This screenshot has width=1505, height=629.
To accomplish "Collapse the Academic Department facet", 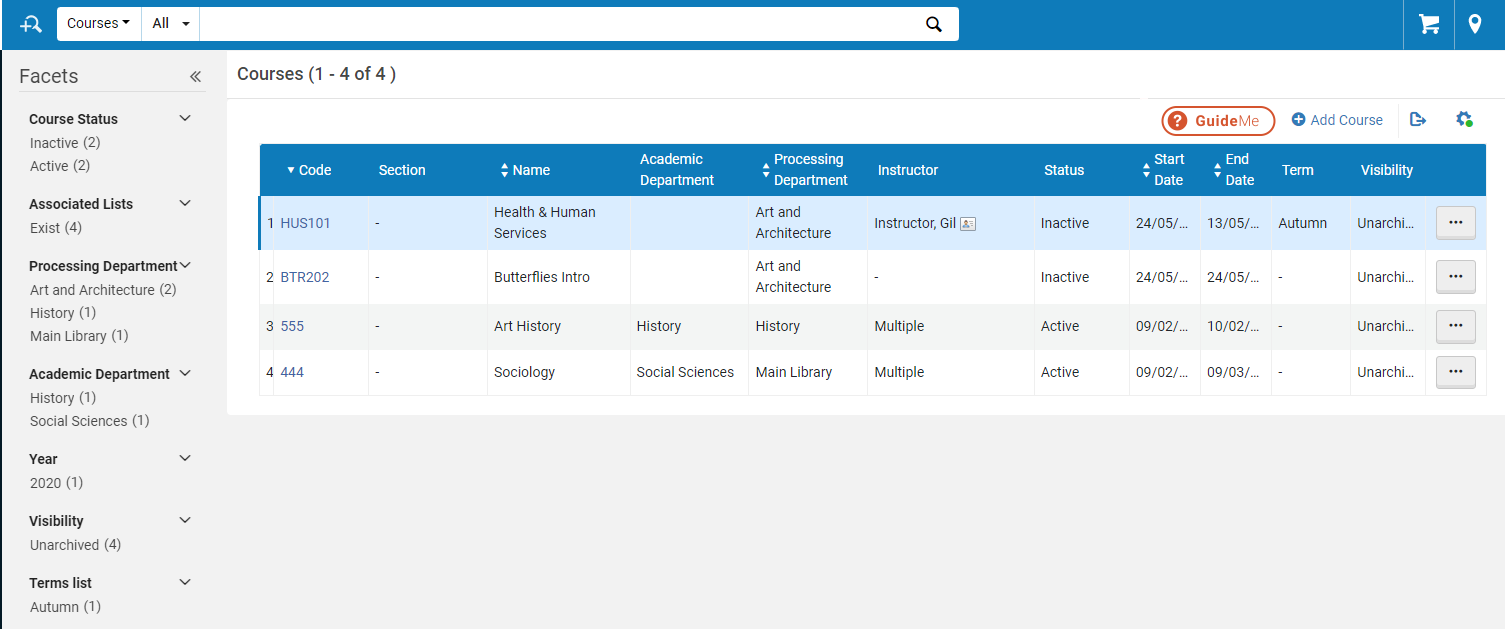I will coord(184,374).
